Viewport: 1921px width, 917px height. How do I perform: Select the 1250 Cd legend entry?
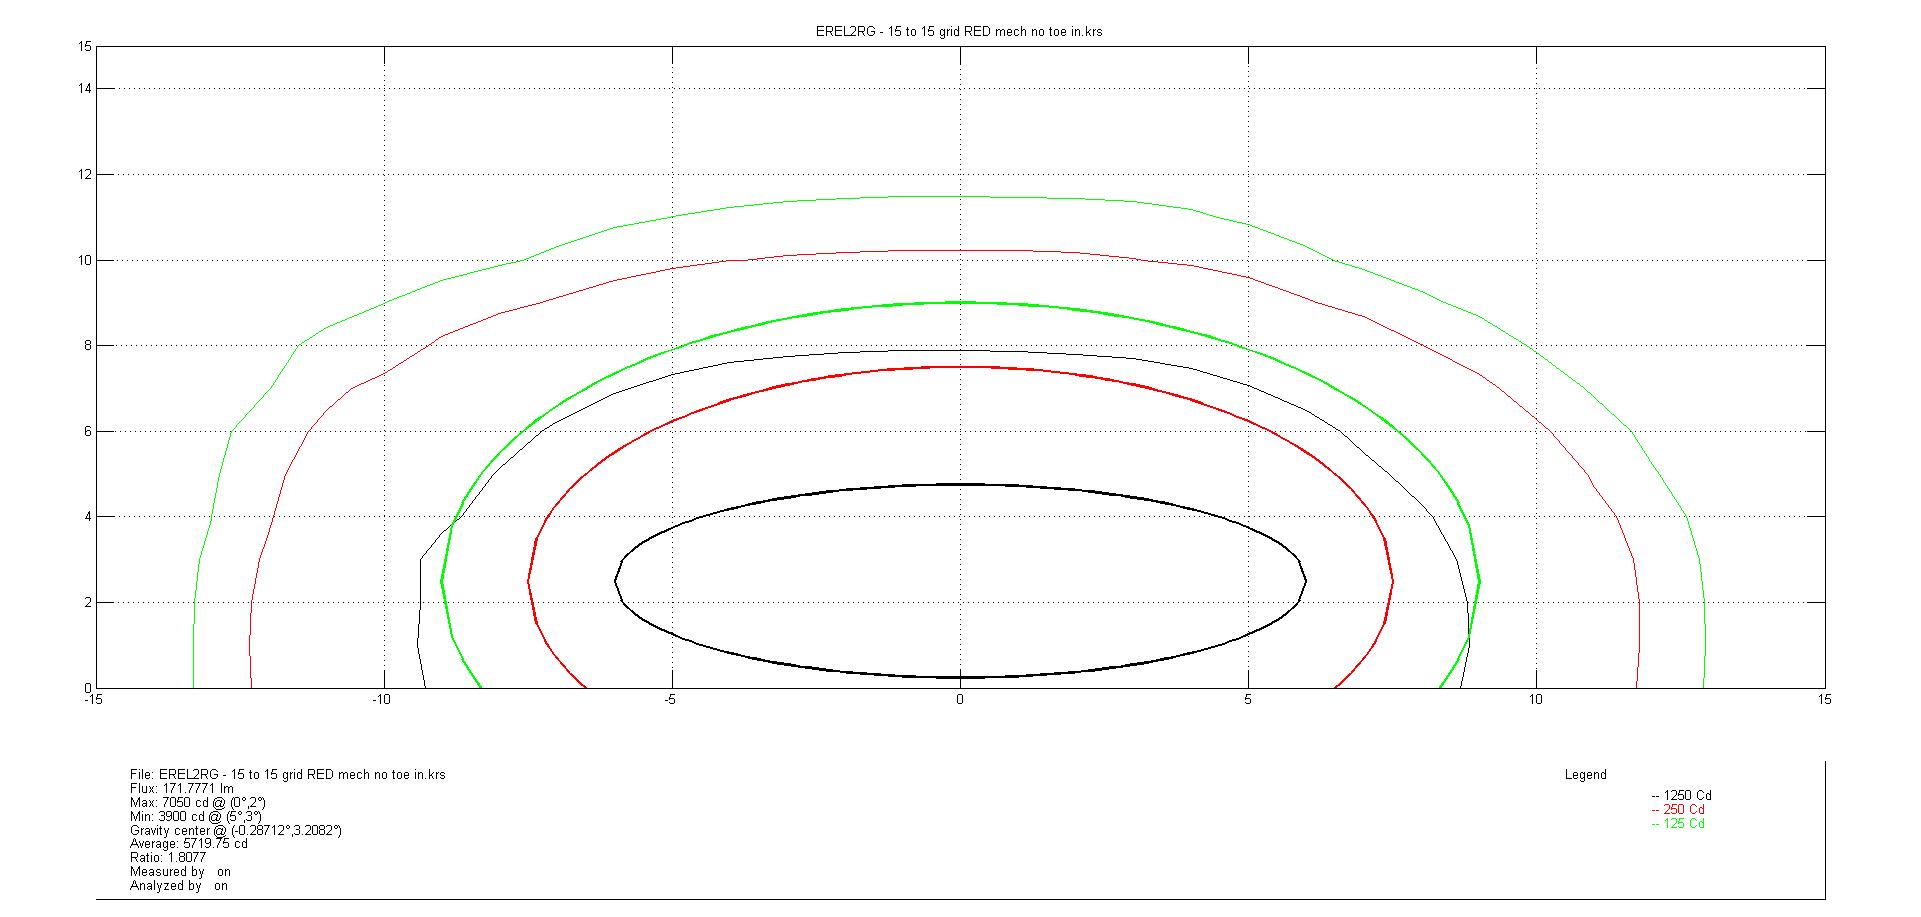tap(1684, 796)
